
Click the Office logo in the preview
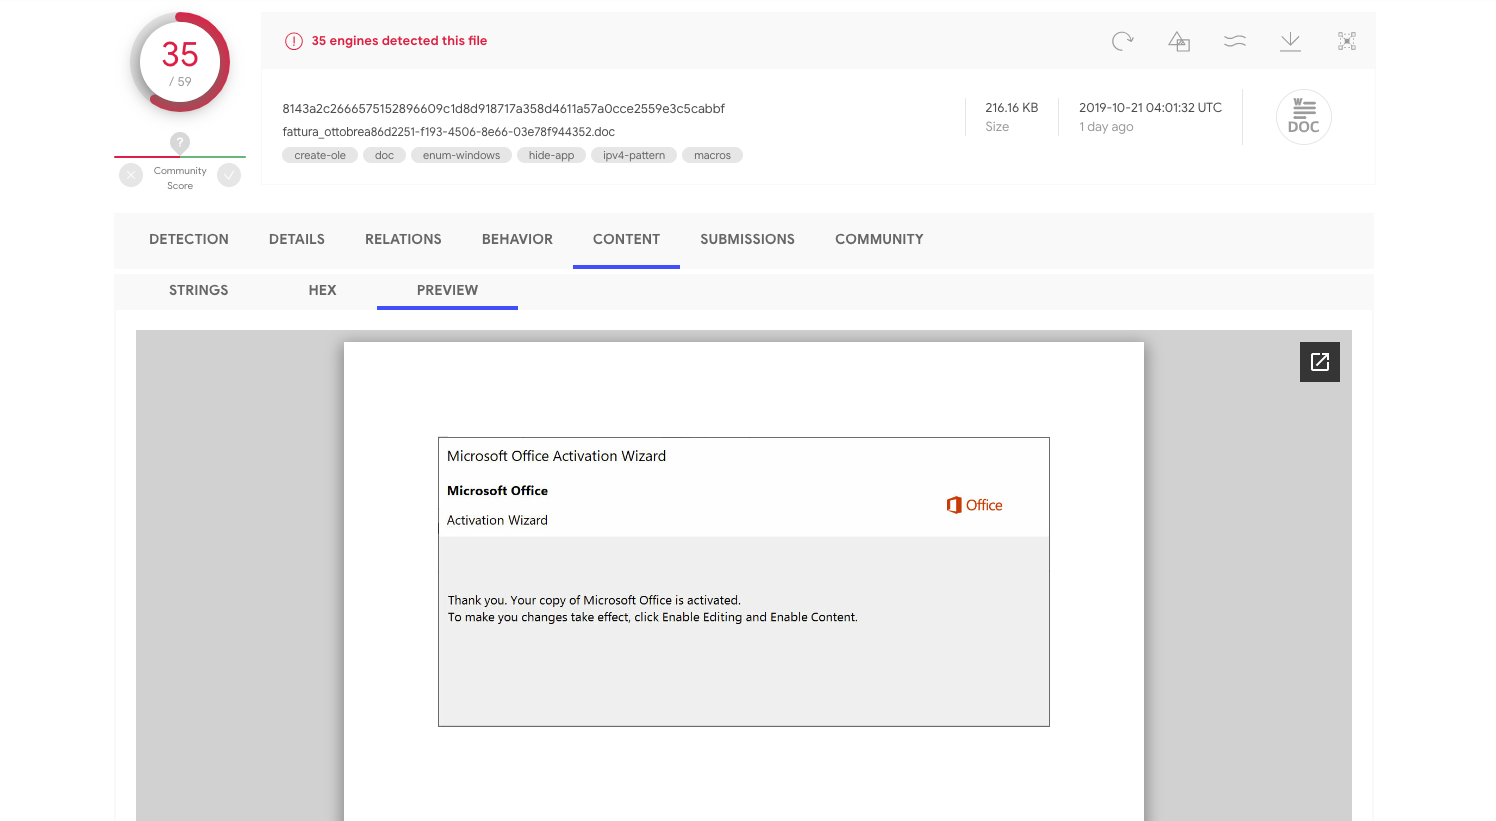coord(974,505)
